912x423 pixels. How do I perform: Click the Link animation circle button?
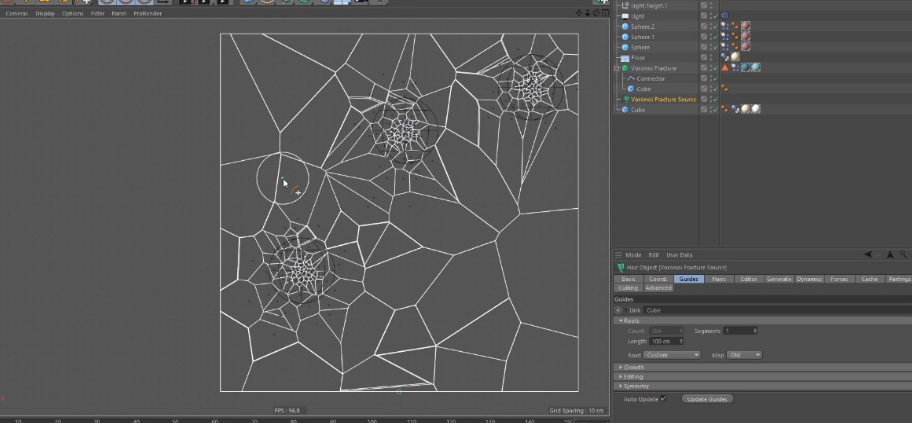pos(618,310)
